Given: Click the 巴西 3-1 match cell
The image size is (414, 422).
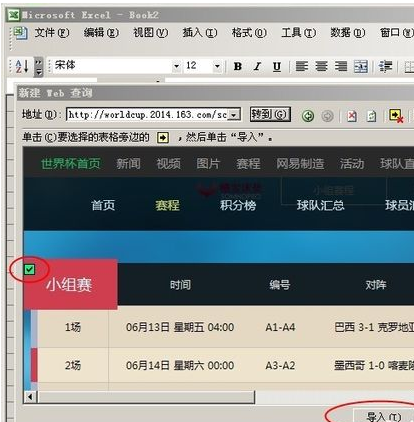Looking at the screenshot, I should click(374, 327).
